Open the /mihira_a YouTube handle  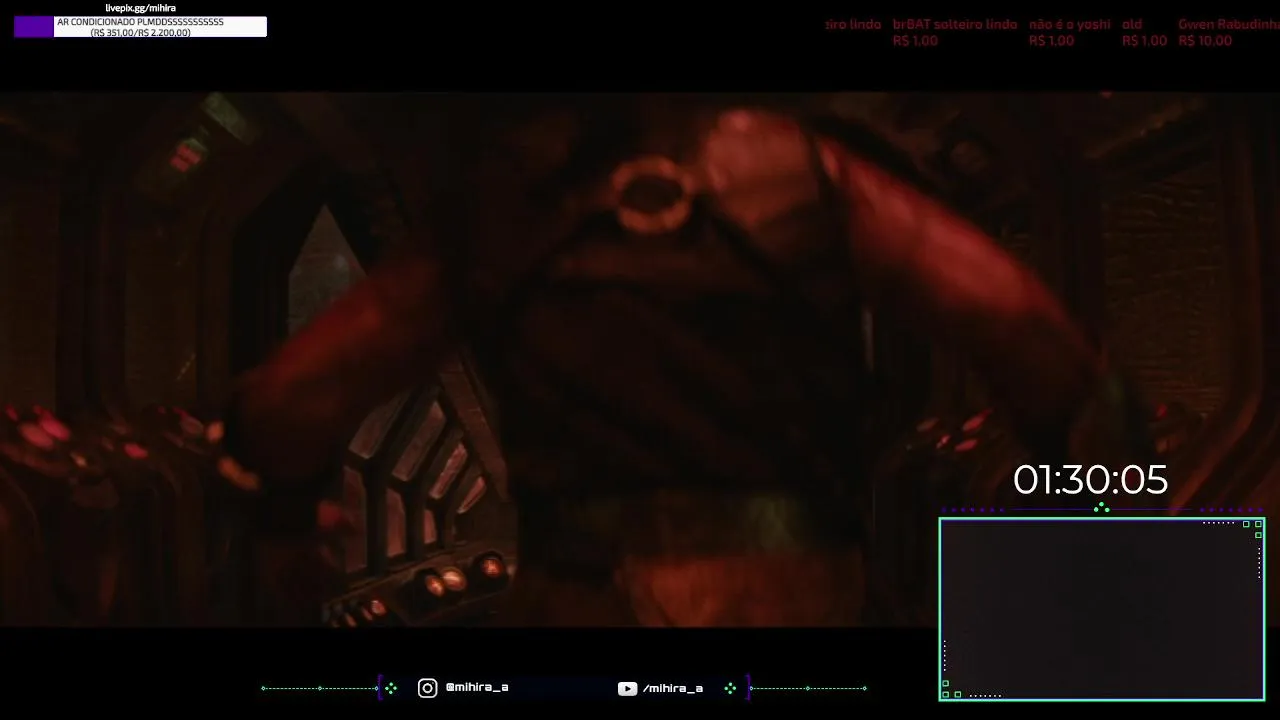[673, 688]
